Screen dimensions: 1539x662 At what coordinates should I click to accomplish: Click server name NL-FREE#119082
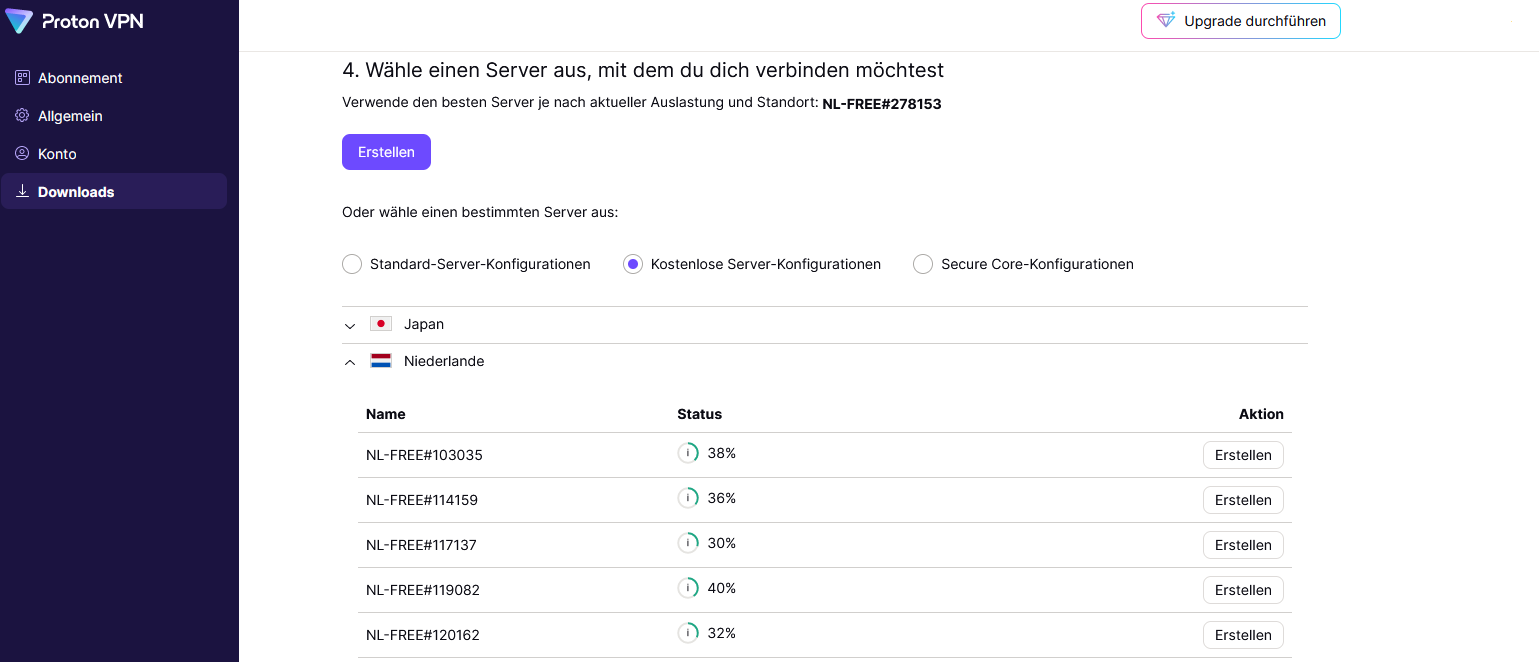click(423, 590)
